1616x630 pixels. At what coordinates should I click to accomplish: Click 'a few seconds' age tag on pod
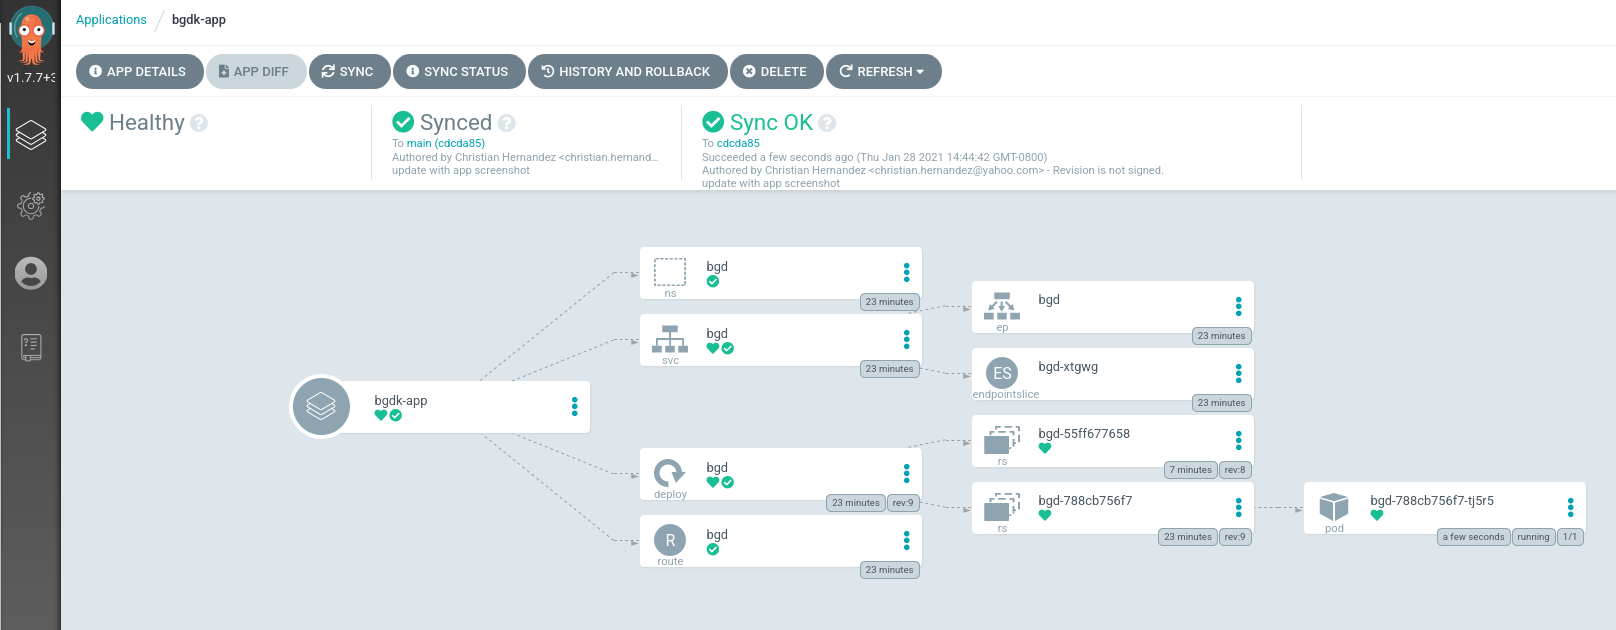pyautogui.click(x=1473, y=537)
